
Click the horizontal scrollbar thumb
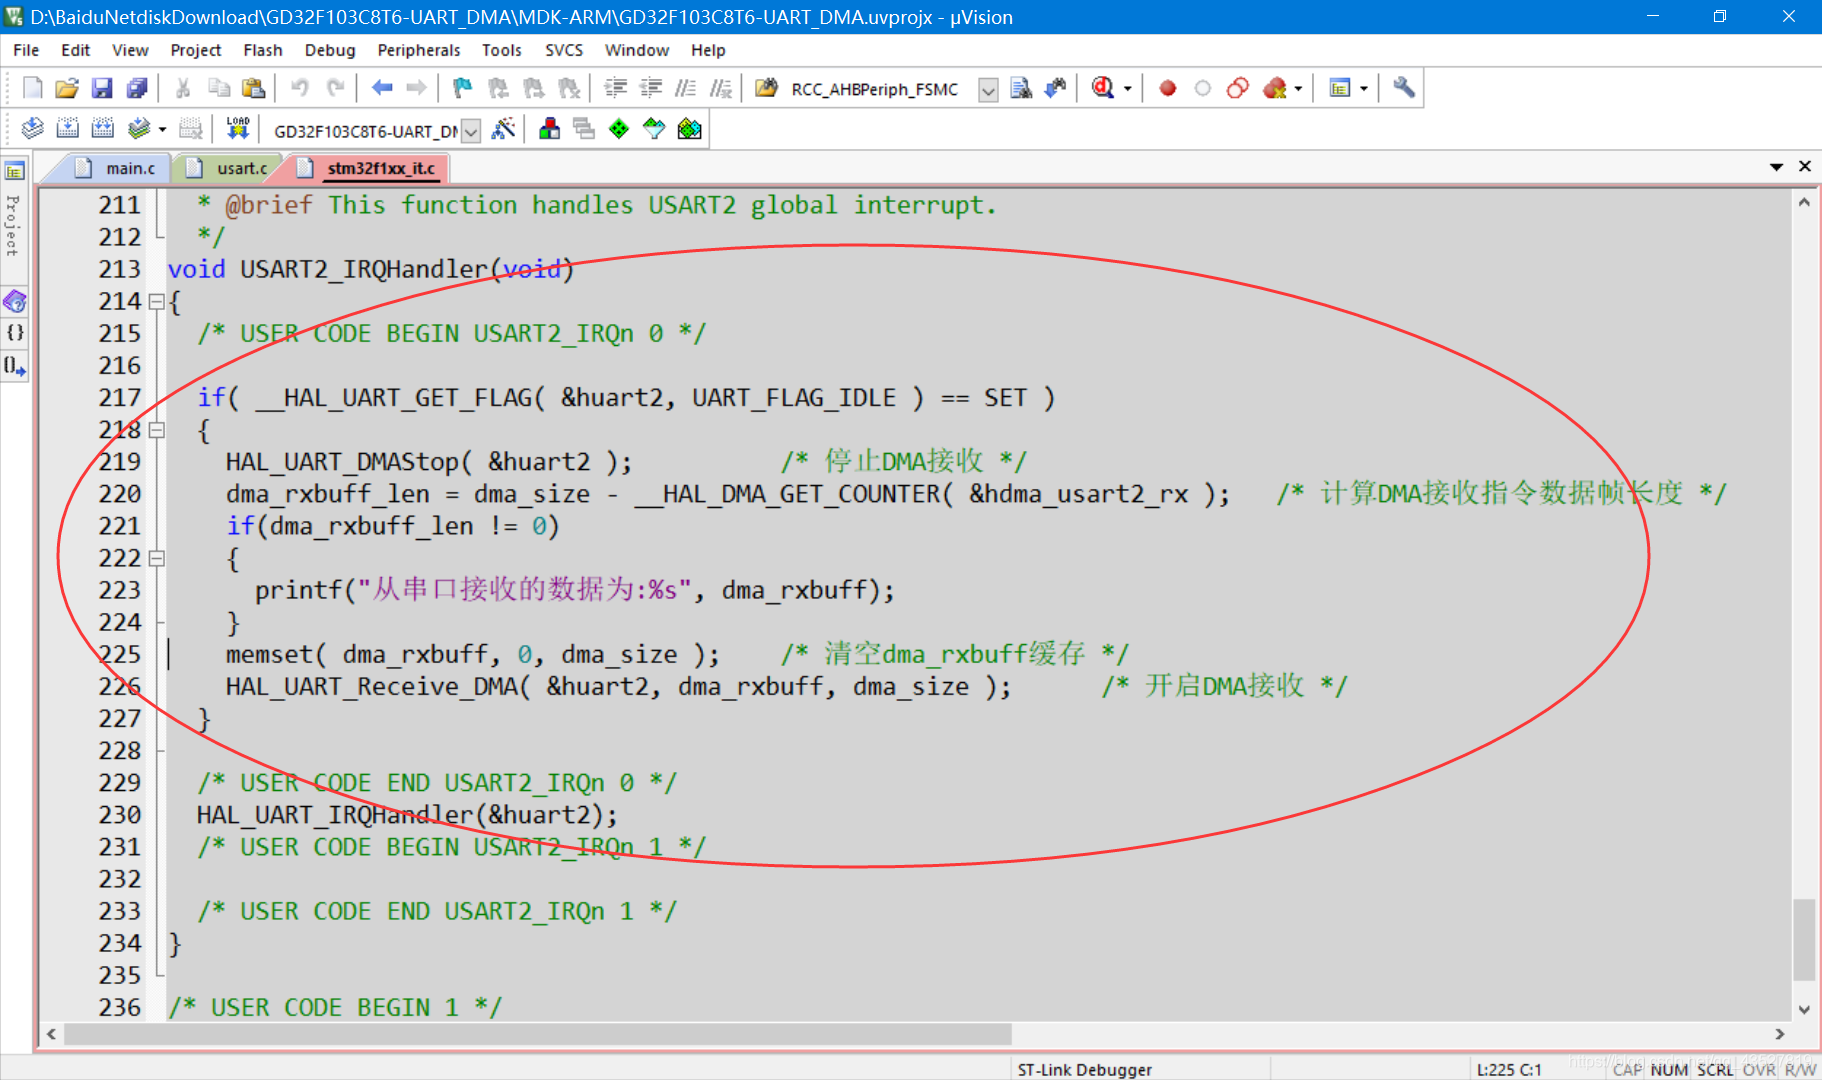click(538, 1033)
